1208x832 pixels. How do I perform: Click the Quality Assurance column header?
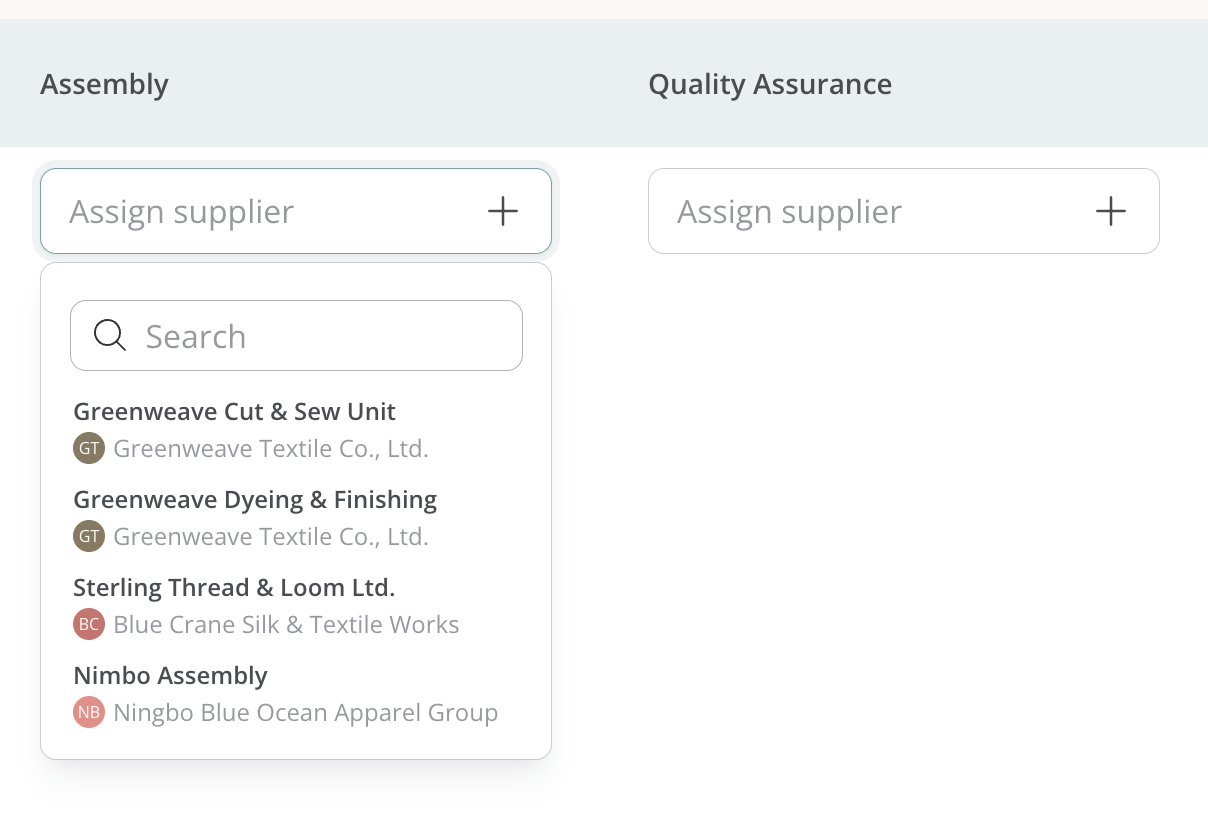click(x=770, y=84)
